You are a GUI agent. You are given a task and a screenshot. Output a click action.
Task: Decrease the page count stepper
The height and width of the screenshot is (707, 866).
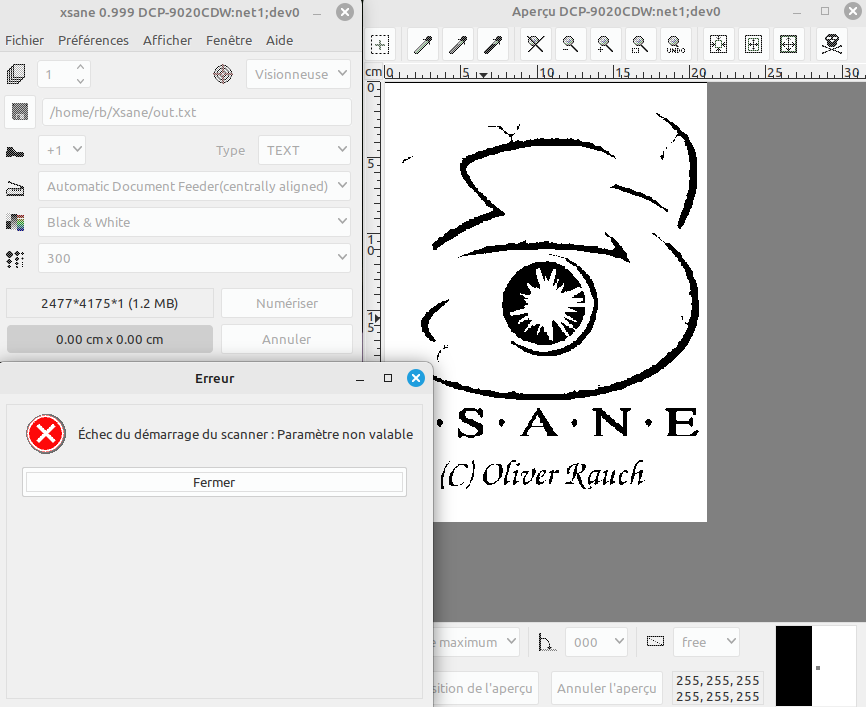point(81,81)
